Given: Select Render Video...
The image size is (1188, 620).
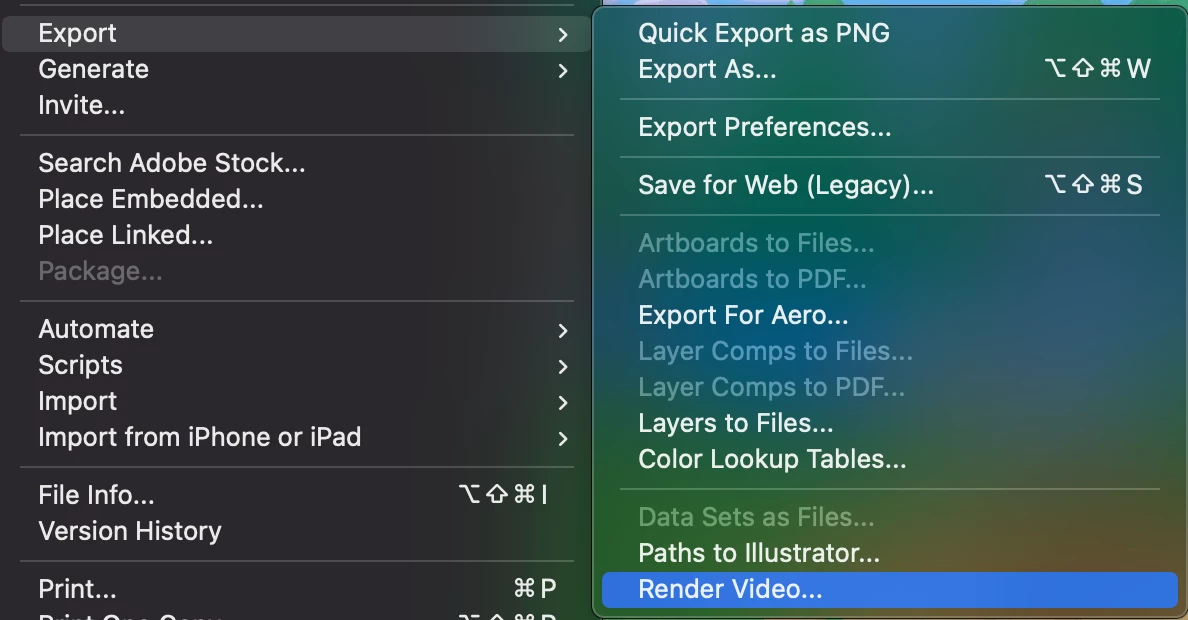Looking at the screenshot, I should pos(889,590).
